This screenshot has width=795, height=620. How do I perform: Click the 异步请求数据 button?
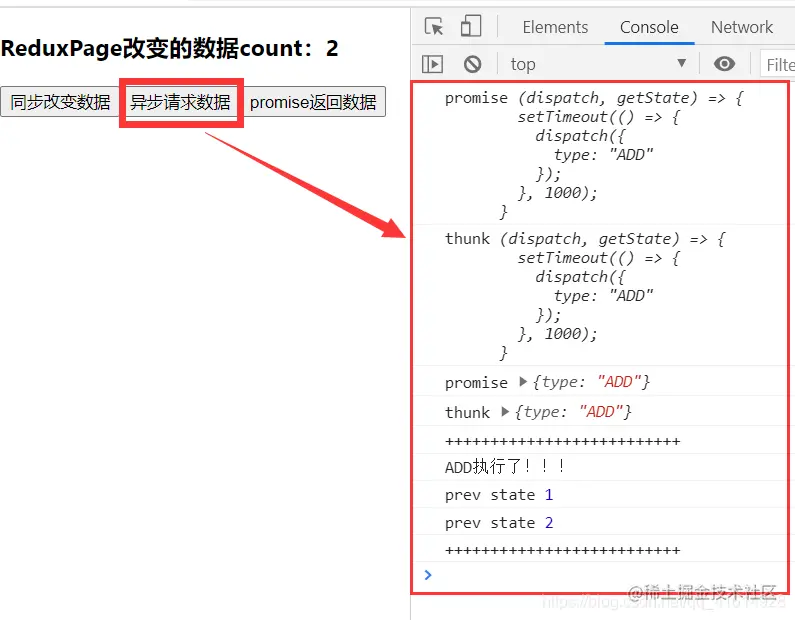(x=180, y=102)
